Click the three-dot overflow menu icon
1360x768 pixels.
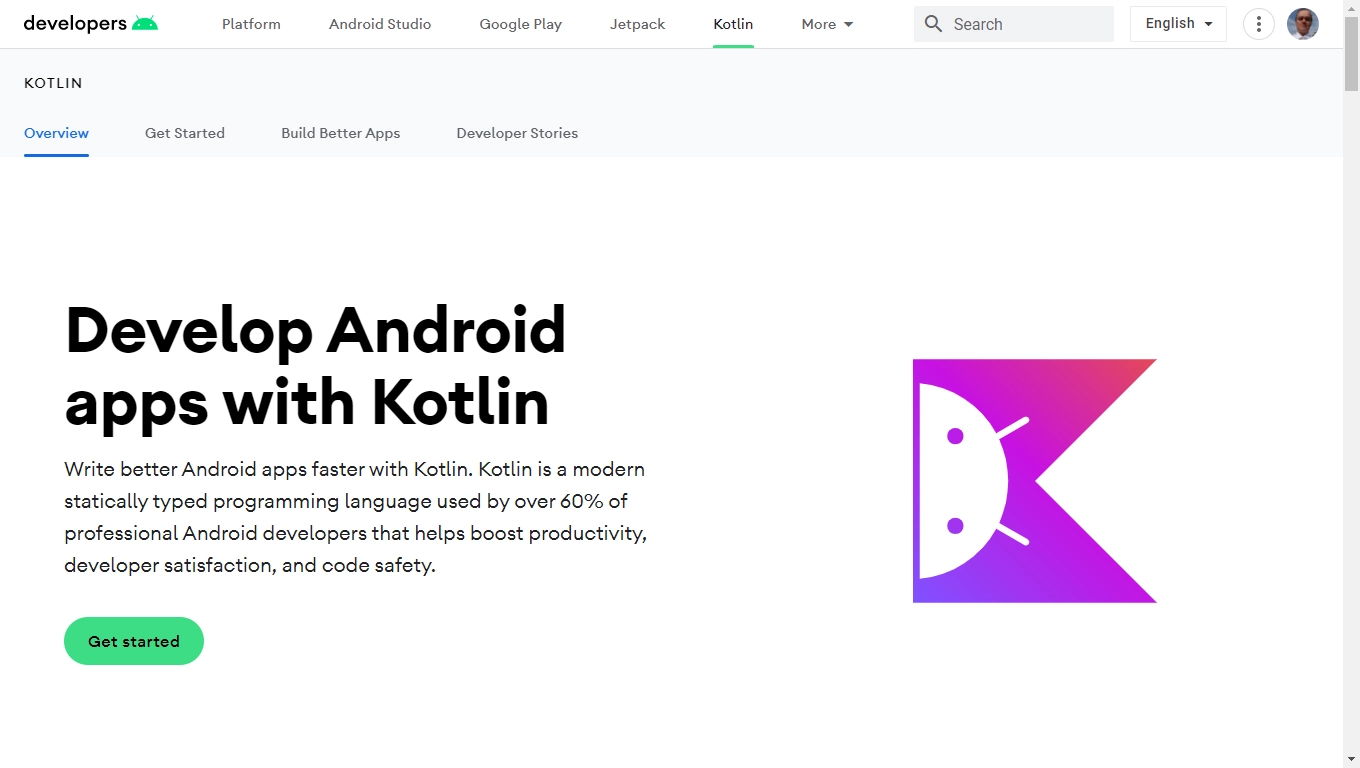(x=1258, y=23)
